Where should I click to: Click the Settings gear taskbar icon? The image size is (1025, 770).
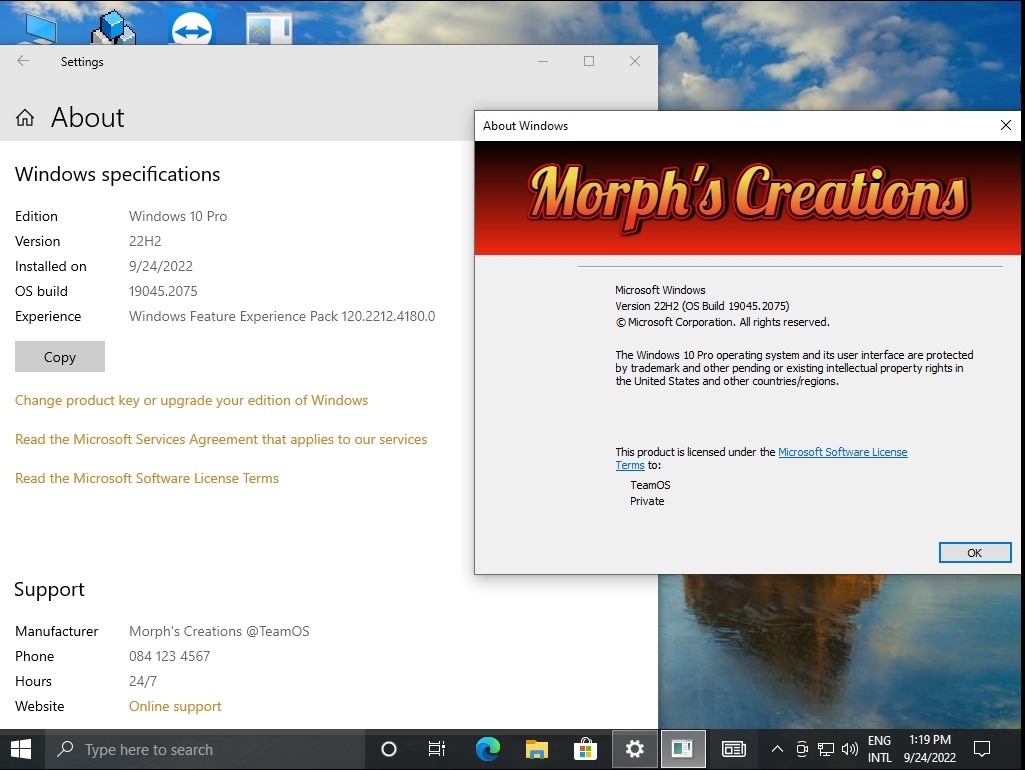pos(634,749)
